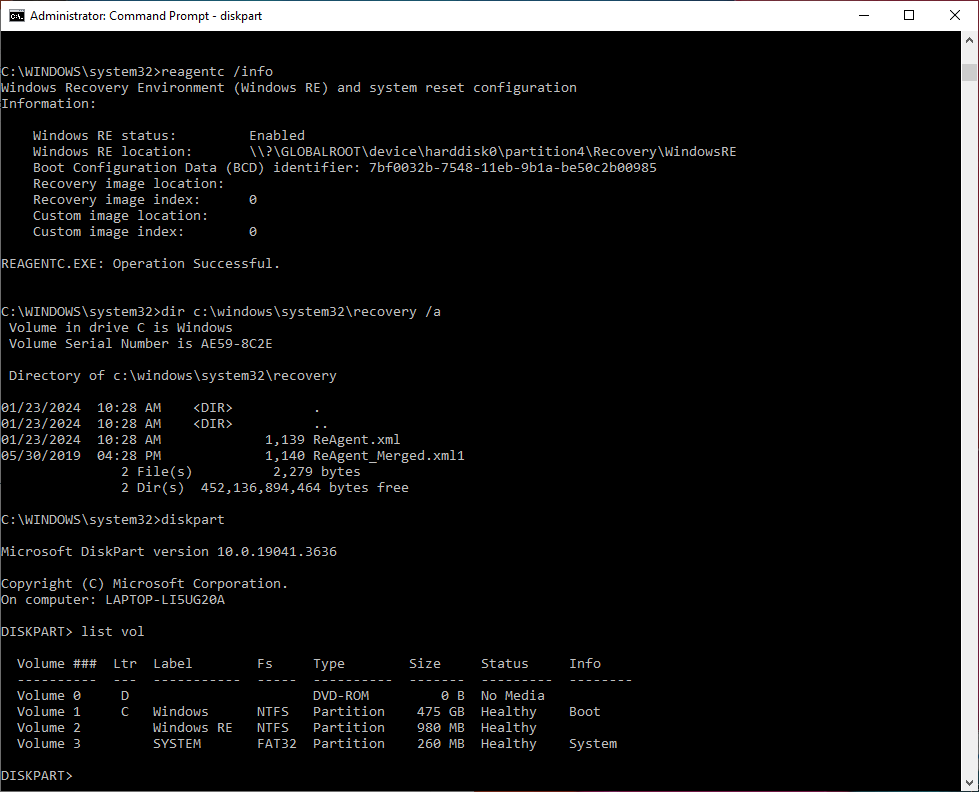Click the 'Fs' column header

pos(265,663)
